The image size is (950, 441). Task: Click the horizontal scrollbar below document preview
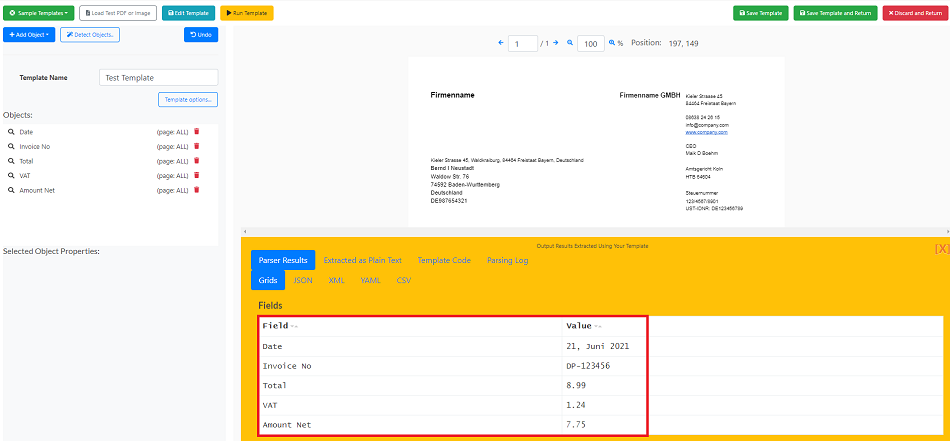pyautogui.click(x=595, y=231)
